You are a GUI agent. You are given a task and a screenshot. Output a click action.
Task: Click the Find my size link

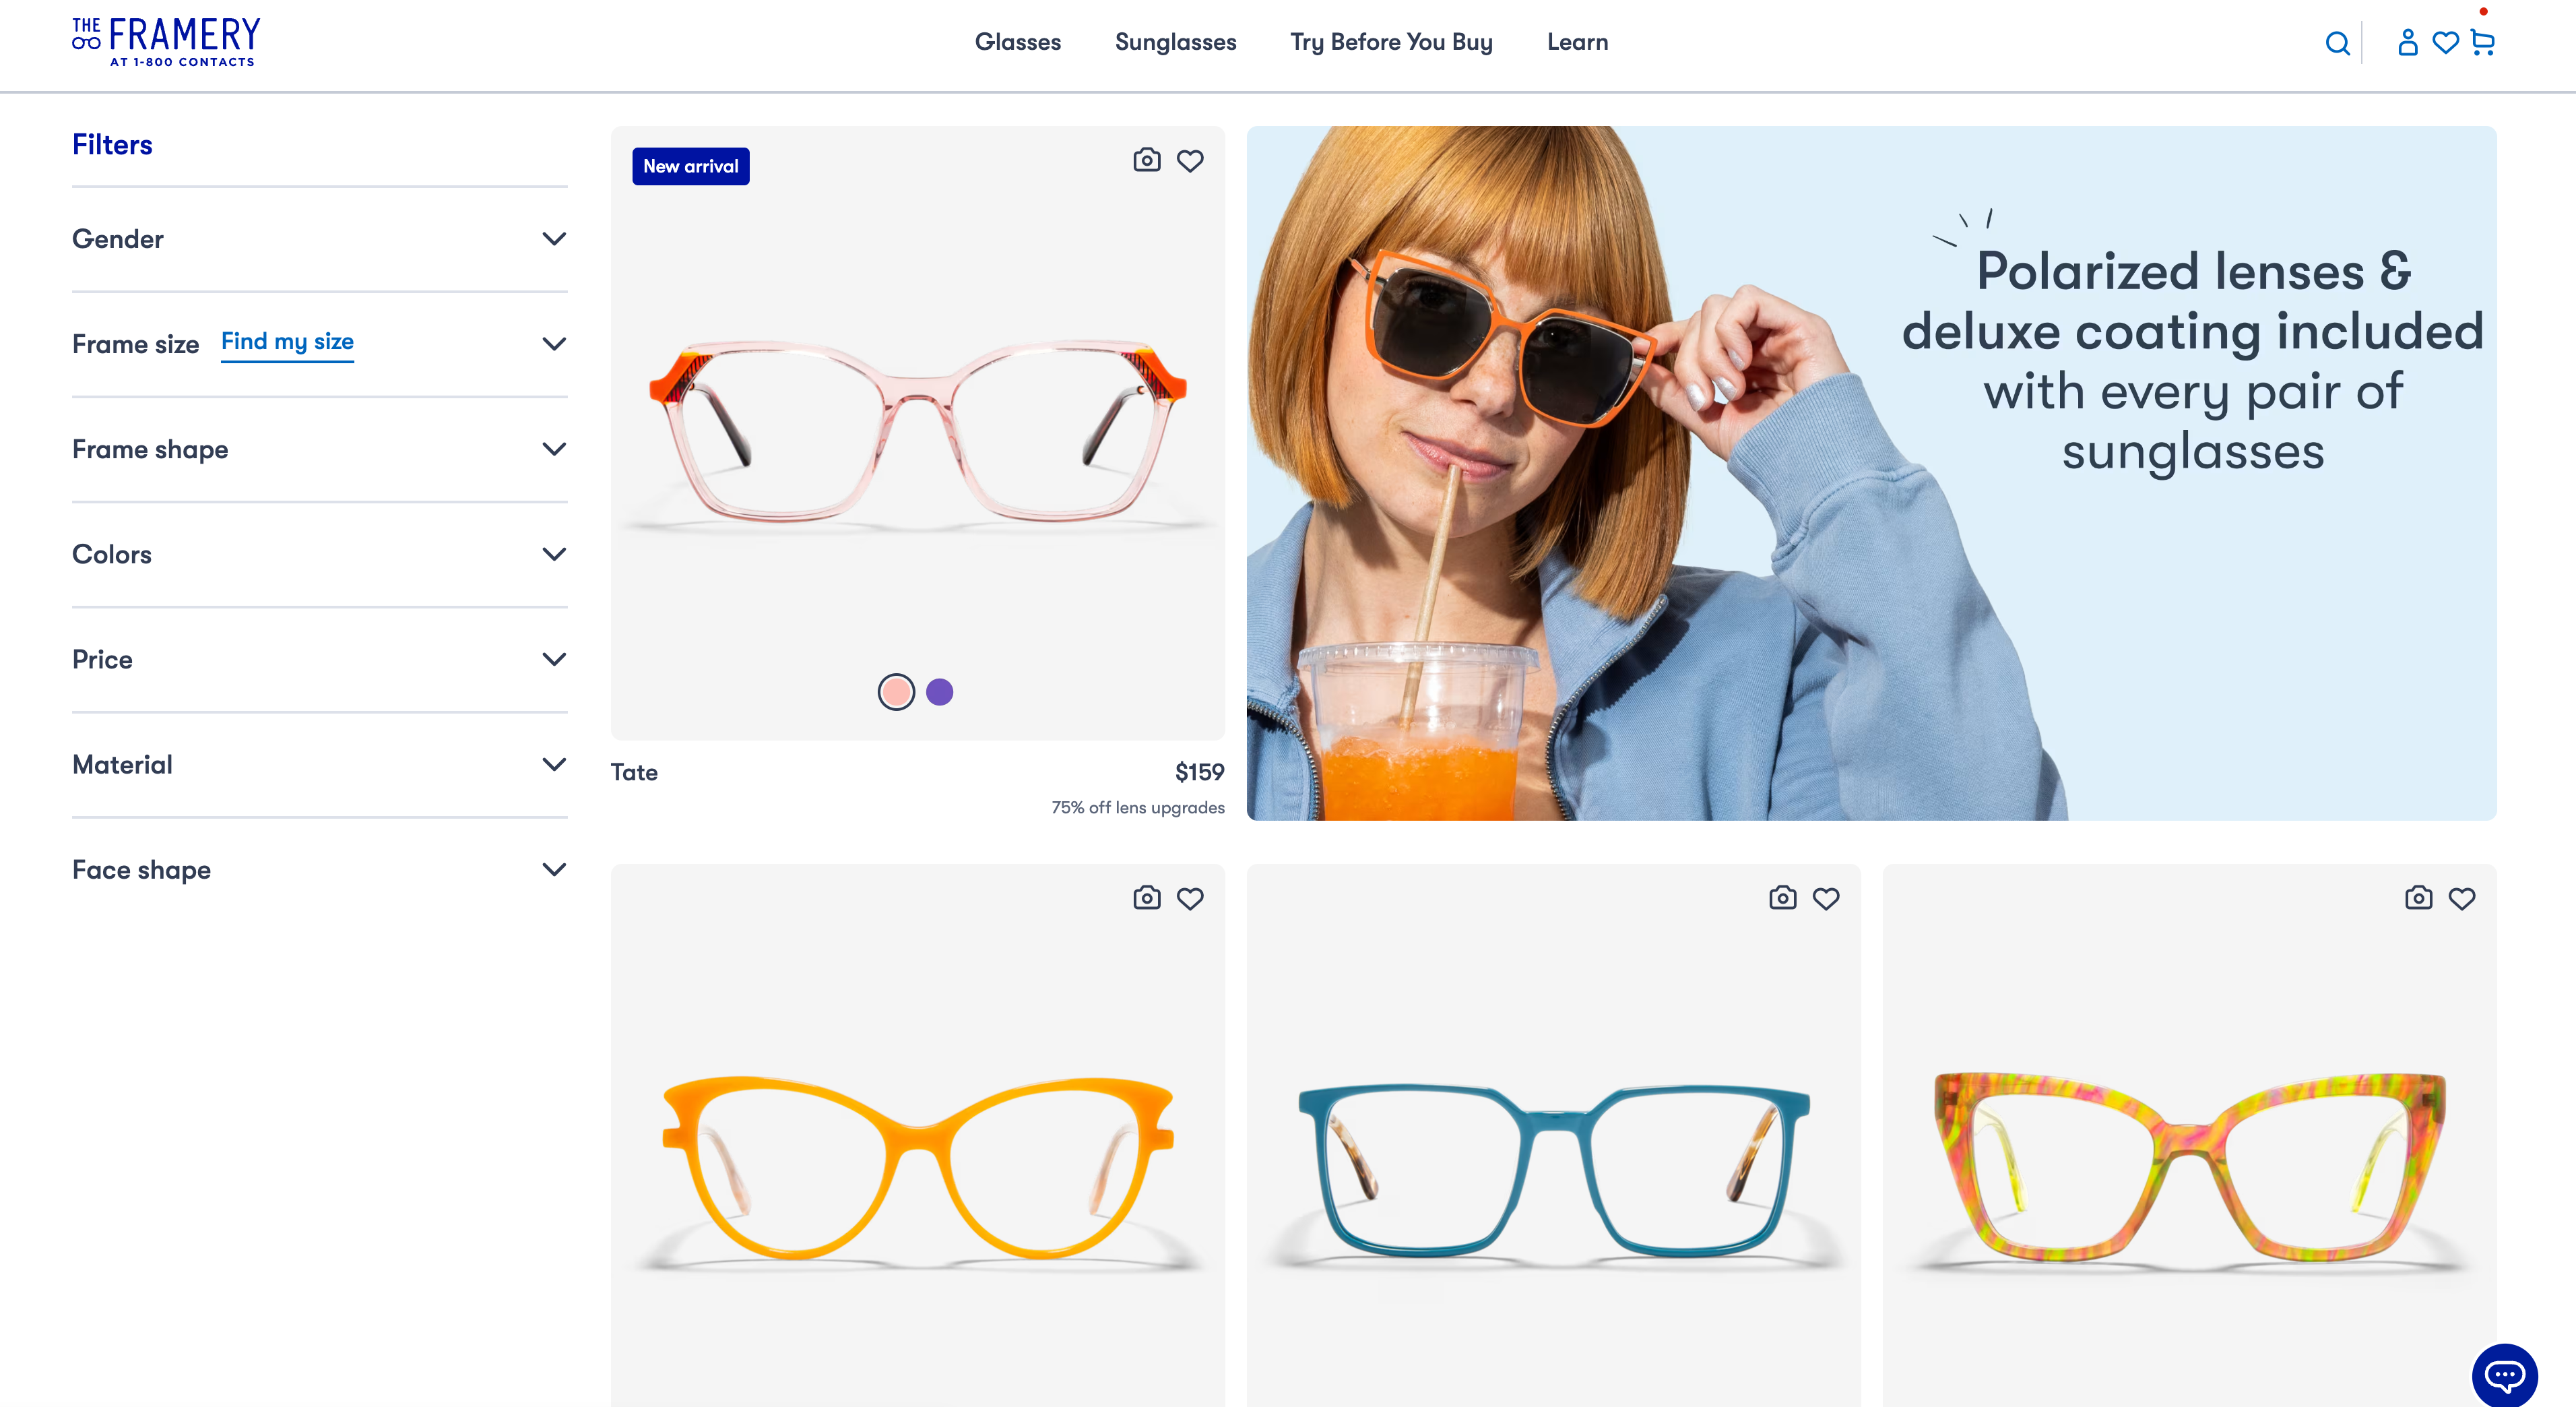tap(287, 342)
